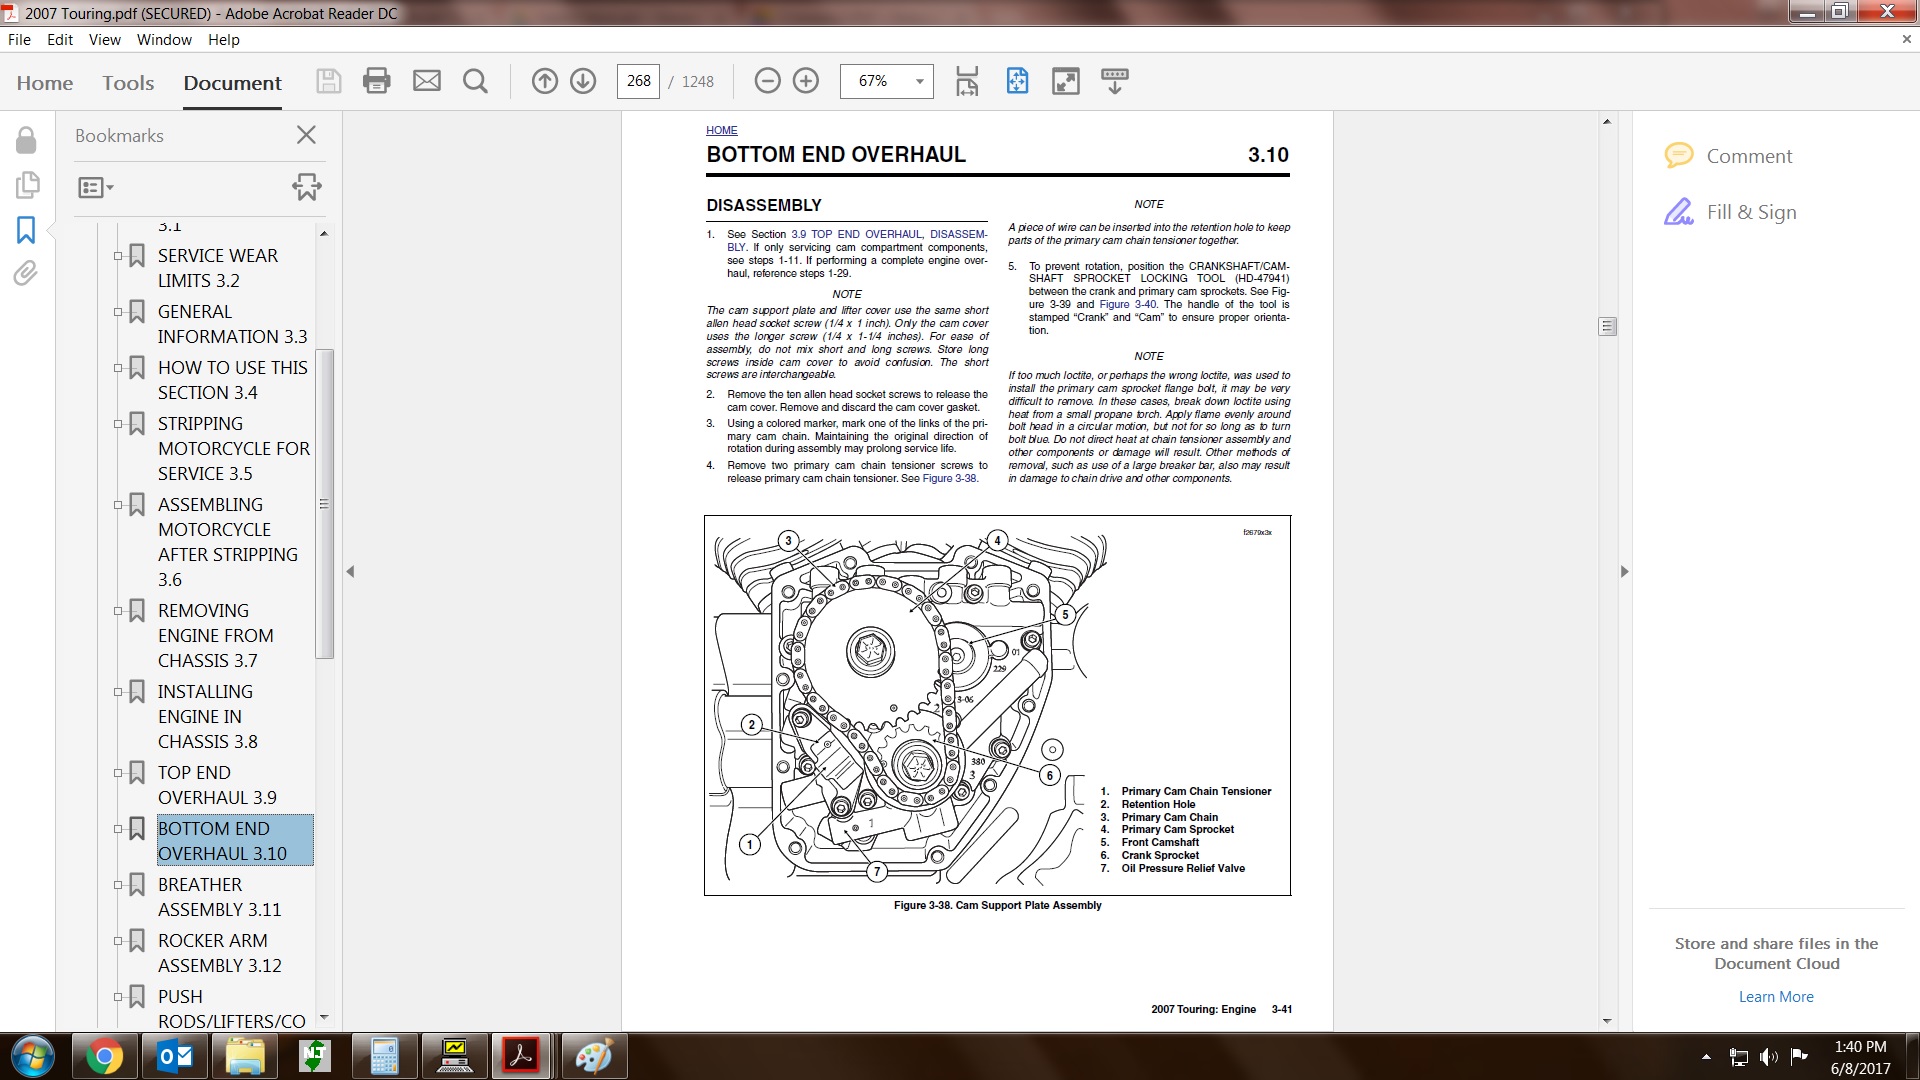Open the Window menu

(x=164, y=40)
